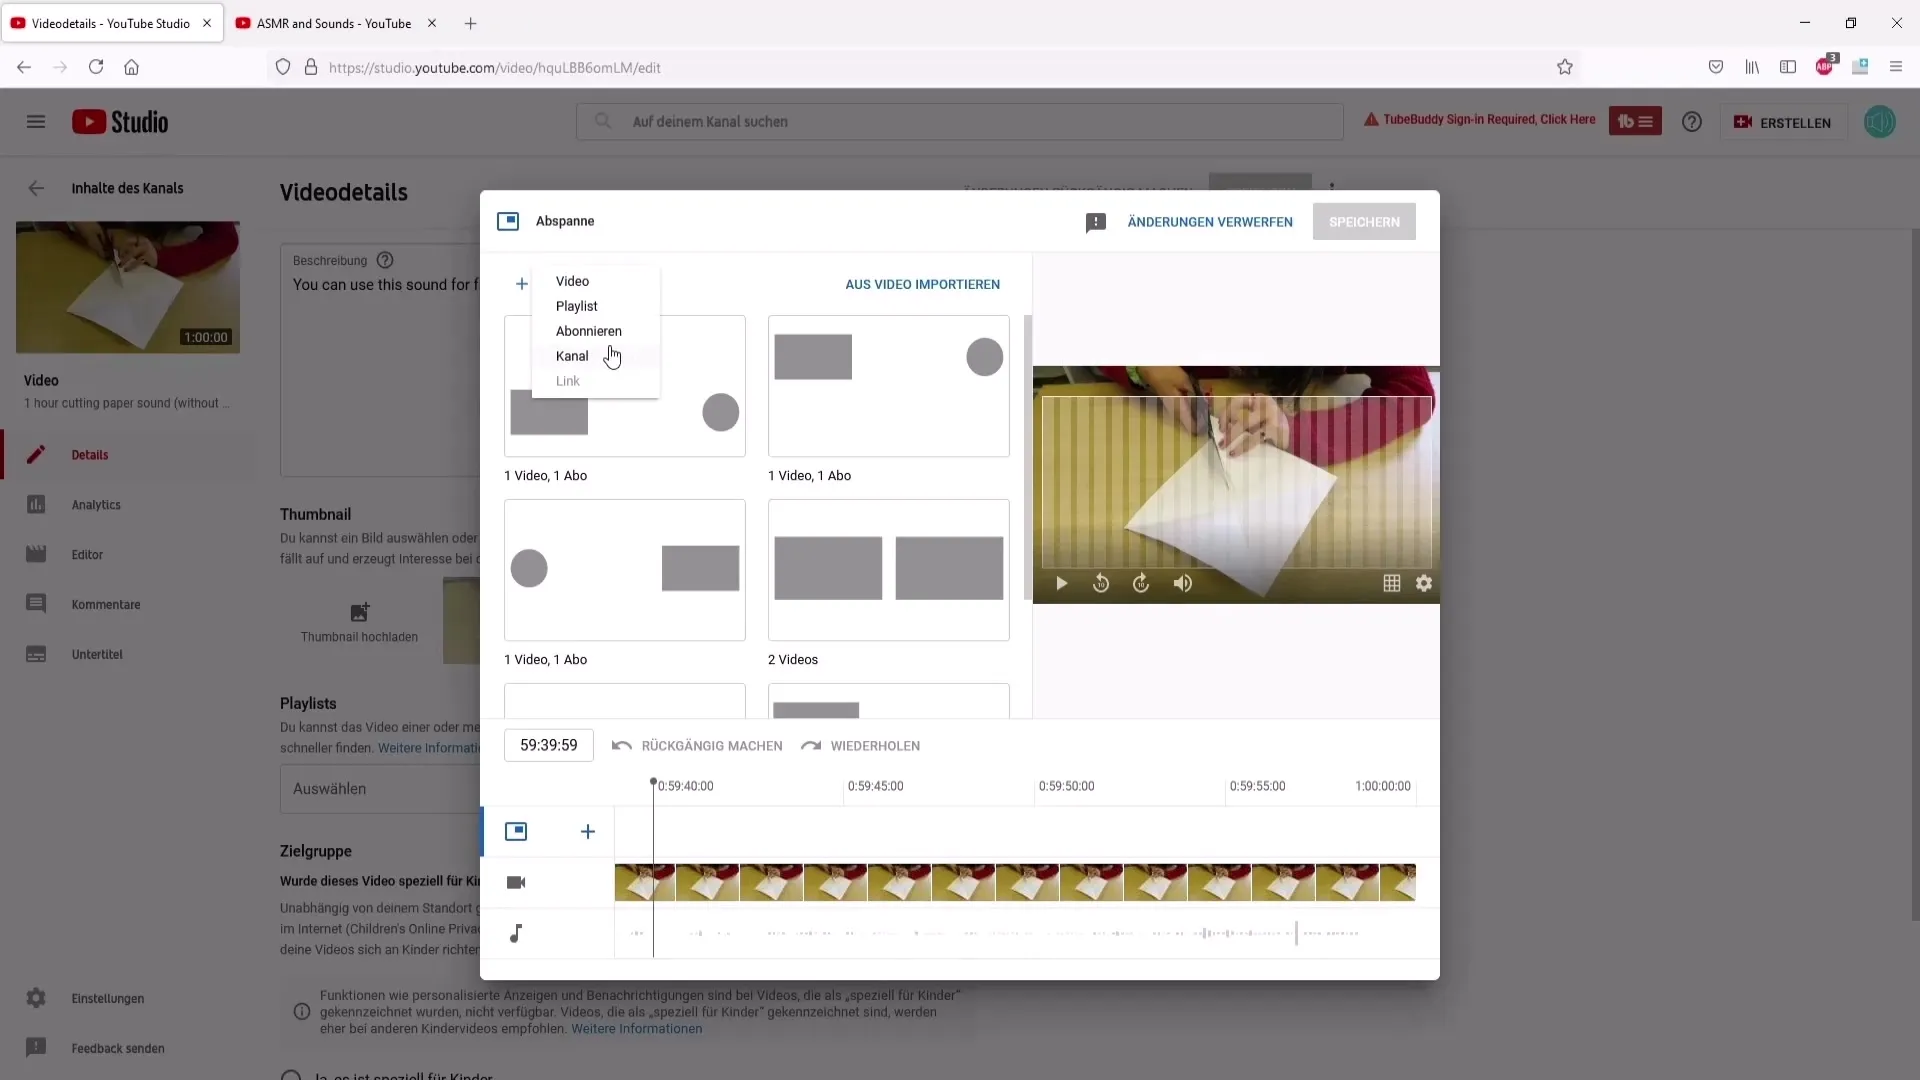Play the preview video
Image resolution: width=1920 pixels, height=1080 pixels.
1062,584
